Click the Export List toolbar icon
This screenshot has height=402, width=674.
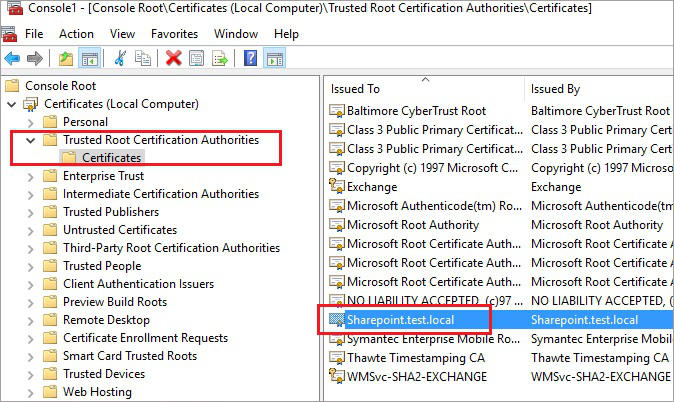[220, 58]
